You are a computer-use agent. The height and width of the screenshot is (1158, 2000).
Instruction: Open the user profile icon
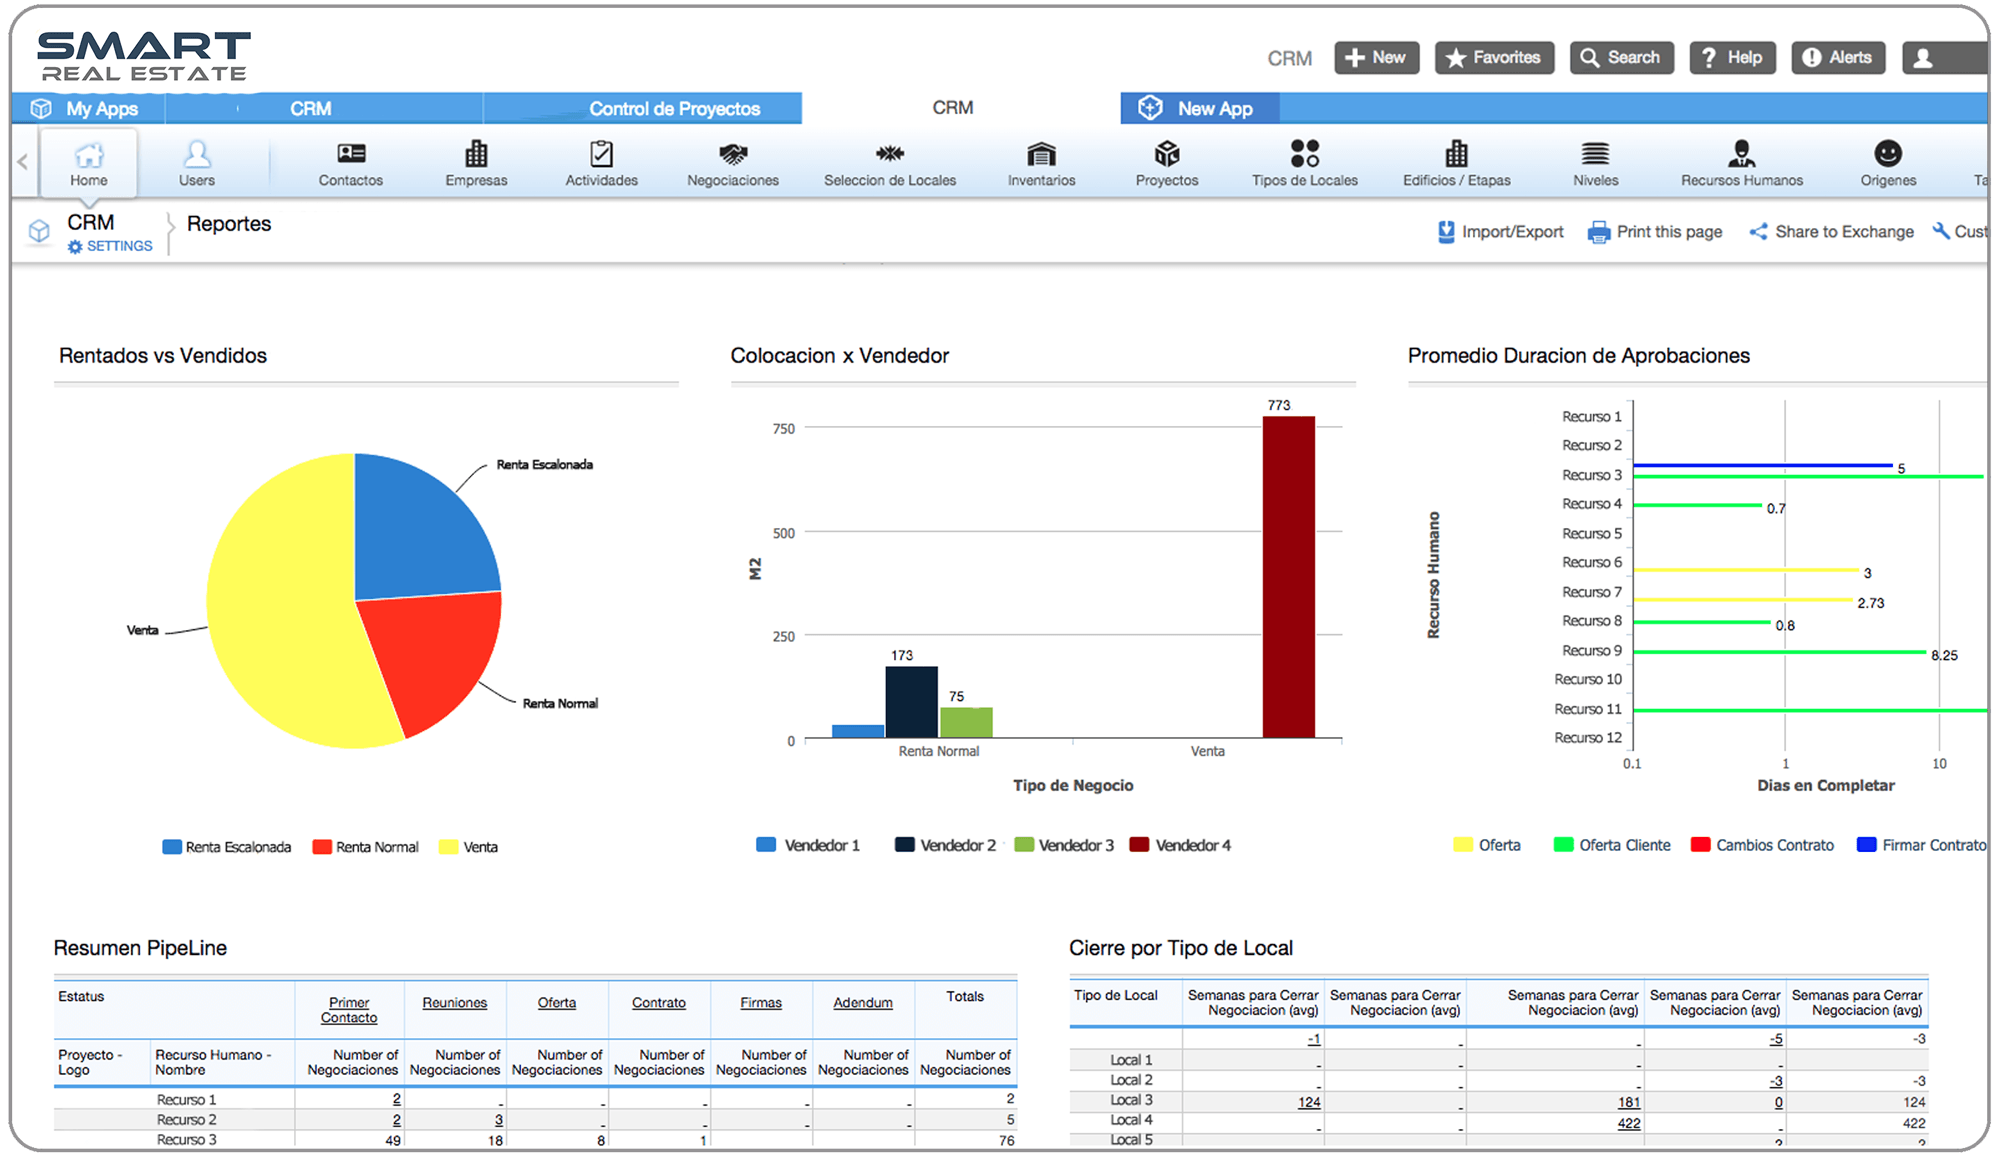coord(1922,59)
